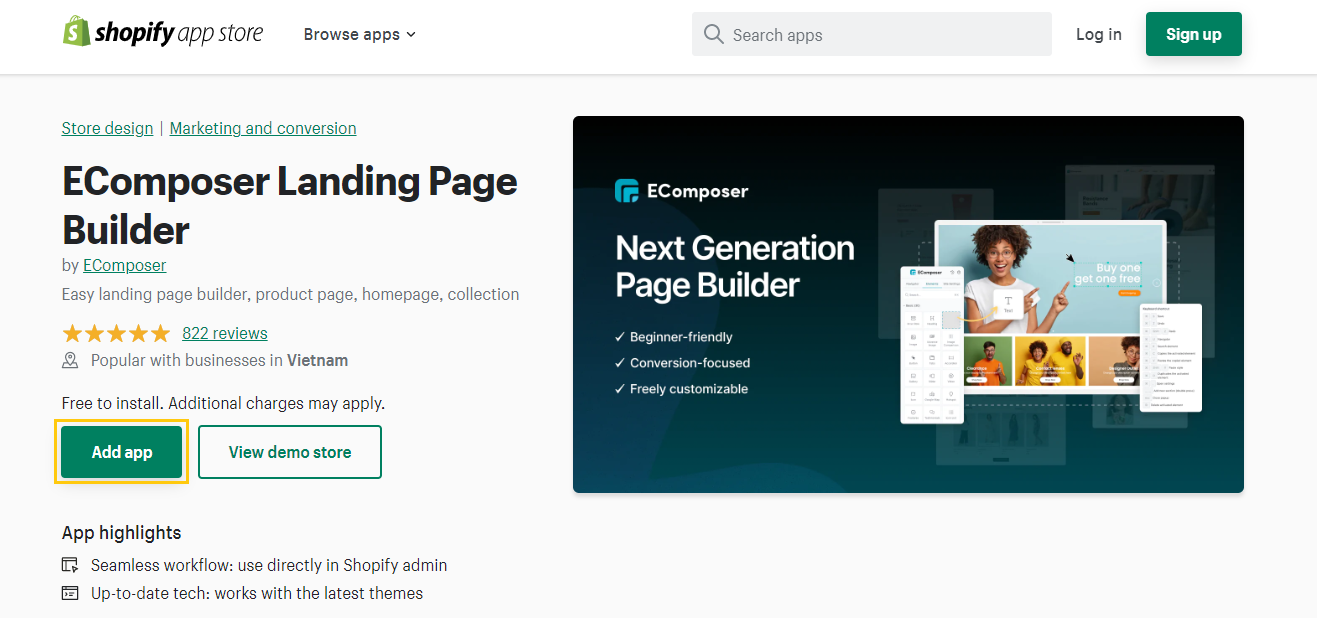This screenshot has width=1317, height=618.
Task: Click 'Seamless workflow: use directly in Shopify admin'
Action: pos(269,565)
